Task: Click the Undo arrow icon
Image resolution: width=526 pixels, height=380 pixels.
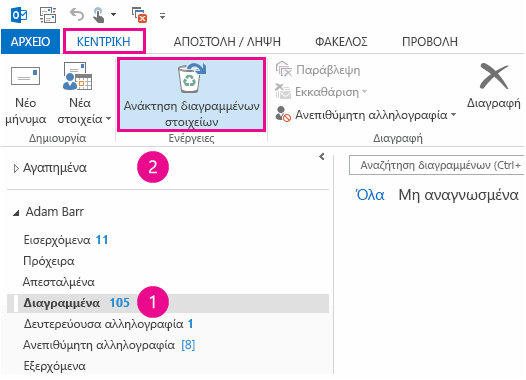Action: [x=76, y=15]
